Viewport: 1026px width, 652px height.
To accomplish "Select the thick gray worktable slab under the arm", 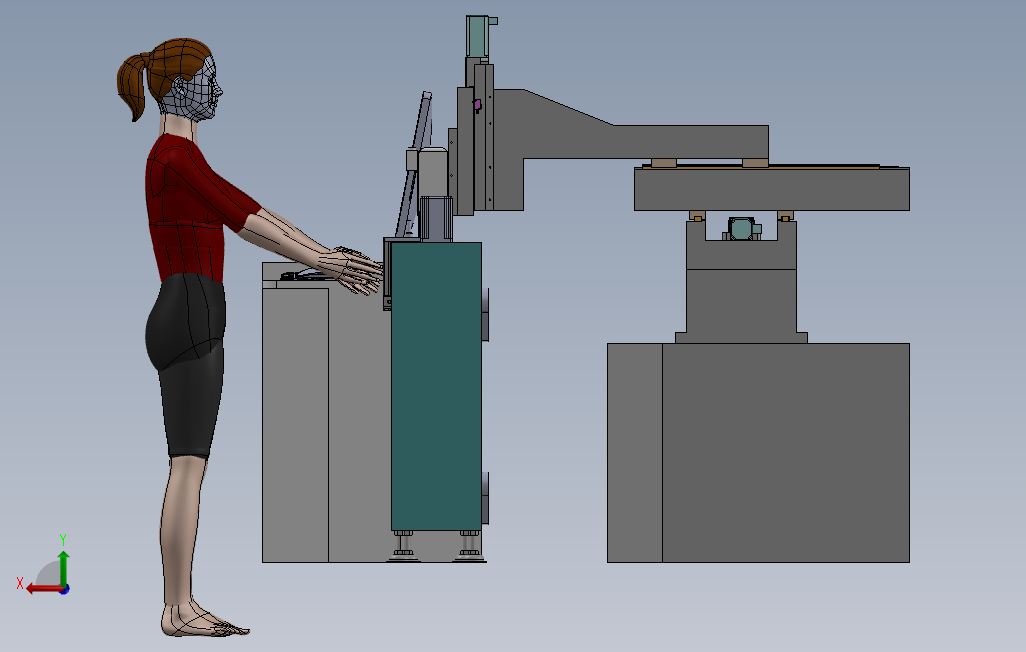I will pos(772,189).
